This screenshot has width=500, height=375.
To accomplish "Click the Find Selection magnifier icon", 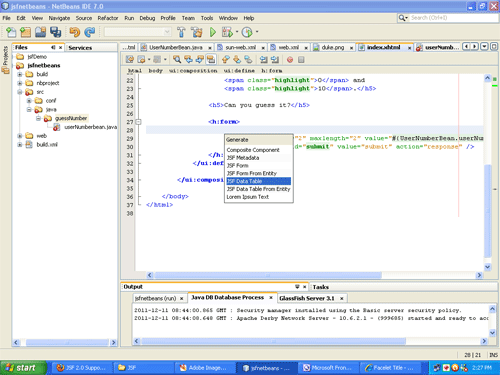I will coord(177,60).
